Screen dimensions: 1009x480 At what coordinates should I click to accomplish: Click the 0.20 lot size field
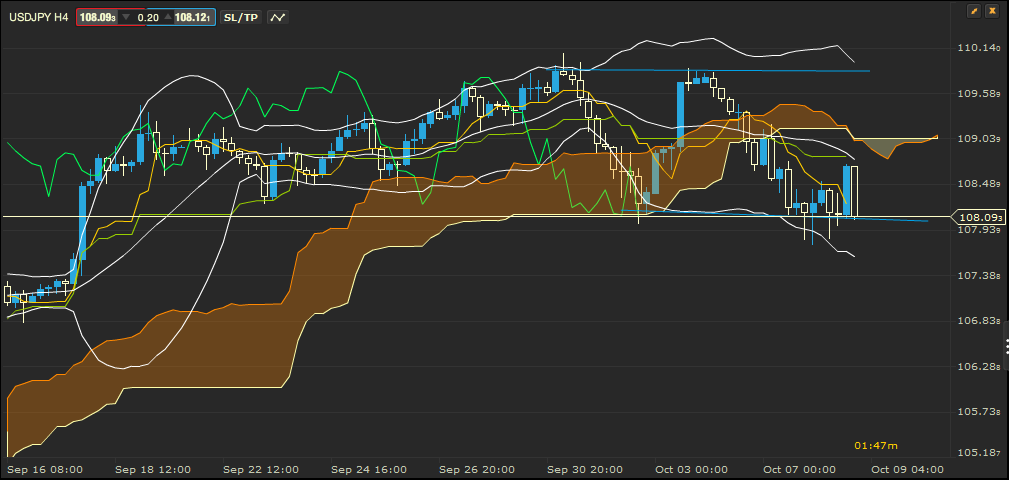click(148, 17)
